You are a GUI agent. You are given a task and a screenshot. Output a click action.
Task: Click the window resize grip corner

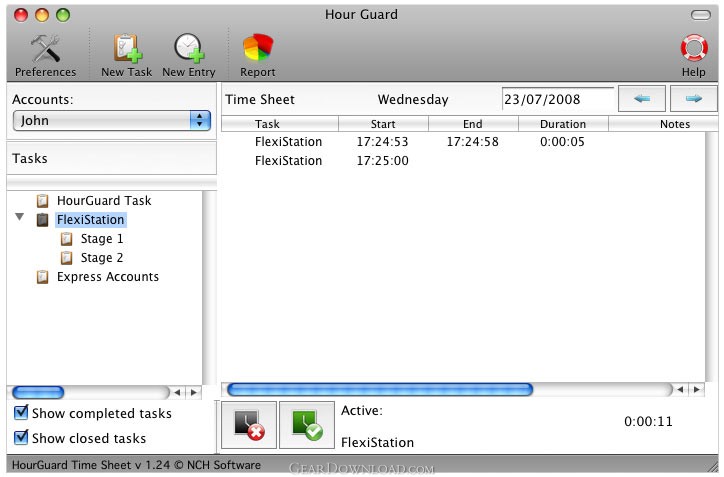713,466
